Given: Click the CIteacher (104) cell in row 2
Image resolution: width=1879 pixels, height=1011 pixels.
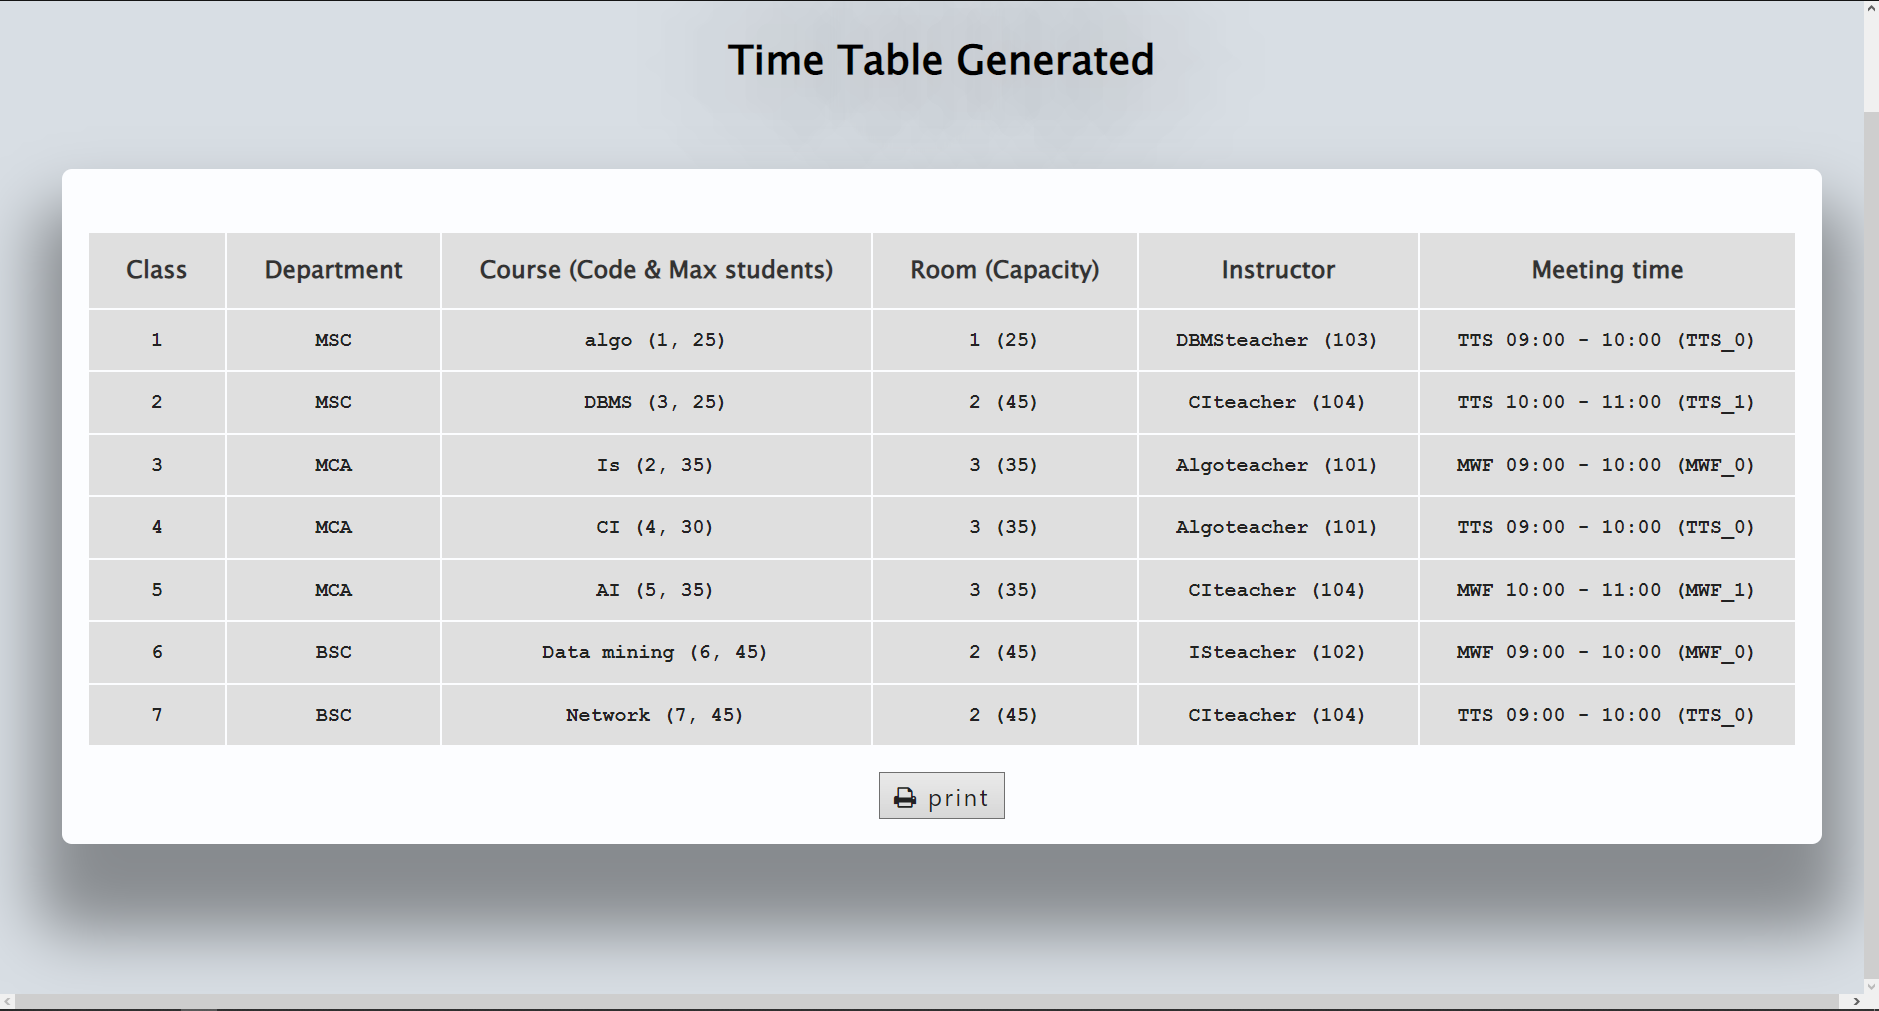Looking at the screenshot, I should [1277, 402].
